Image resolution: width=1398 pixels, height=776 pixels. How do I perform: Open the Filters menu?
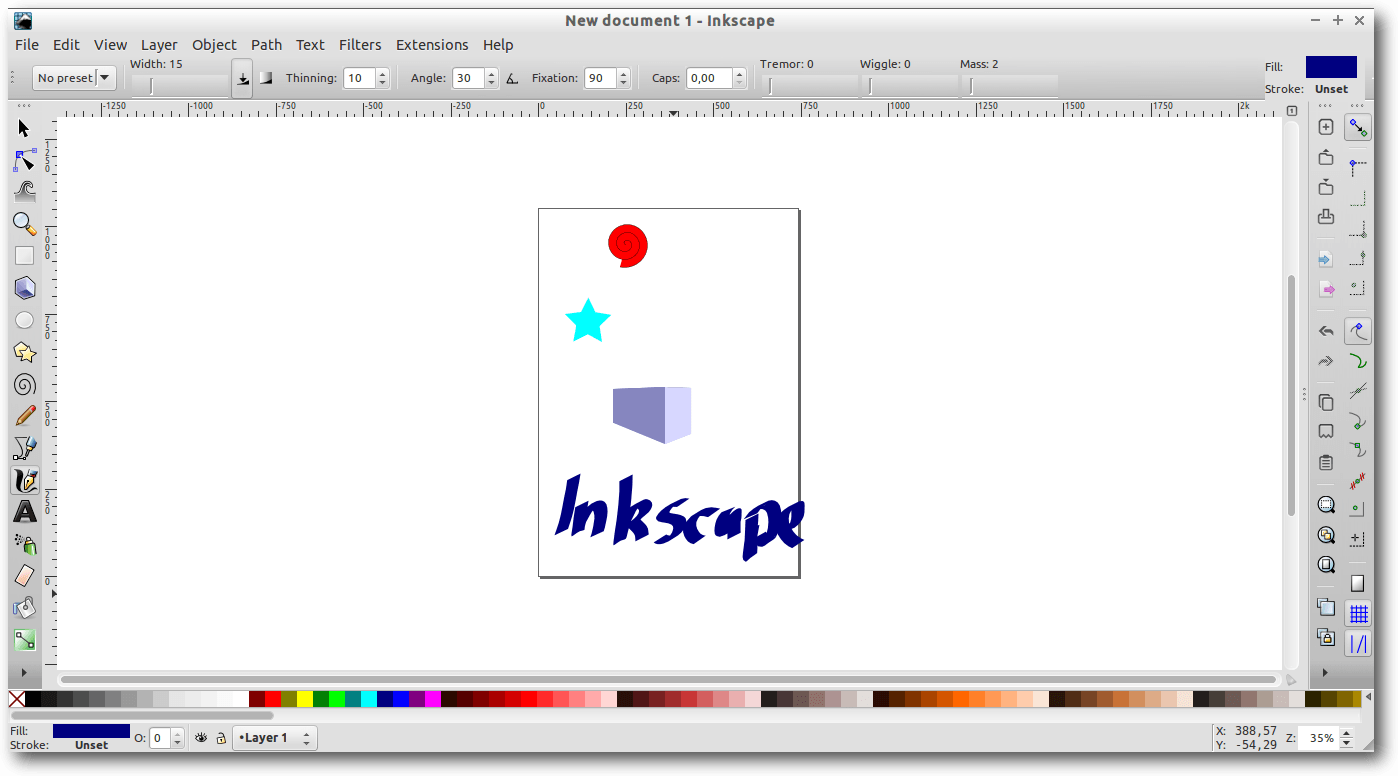360,45
